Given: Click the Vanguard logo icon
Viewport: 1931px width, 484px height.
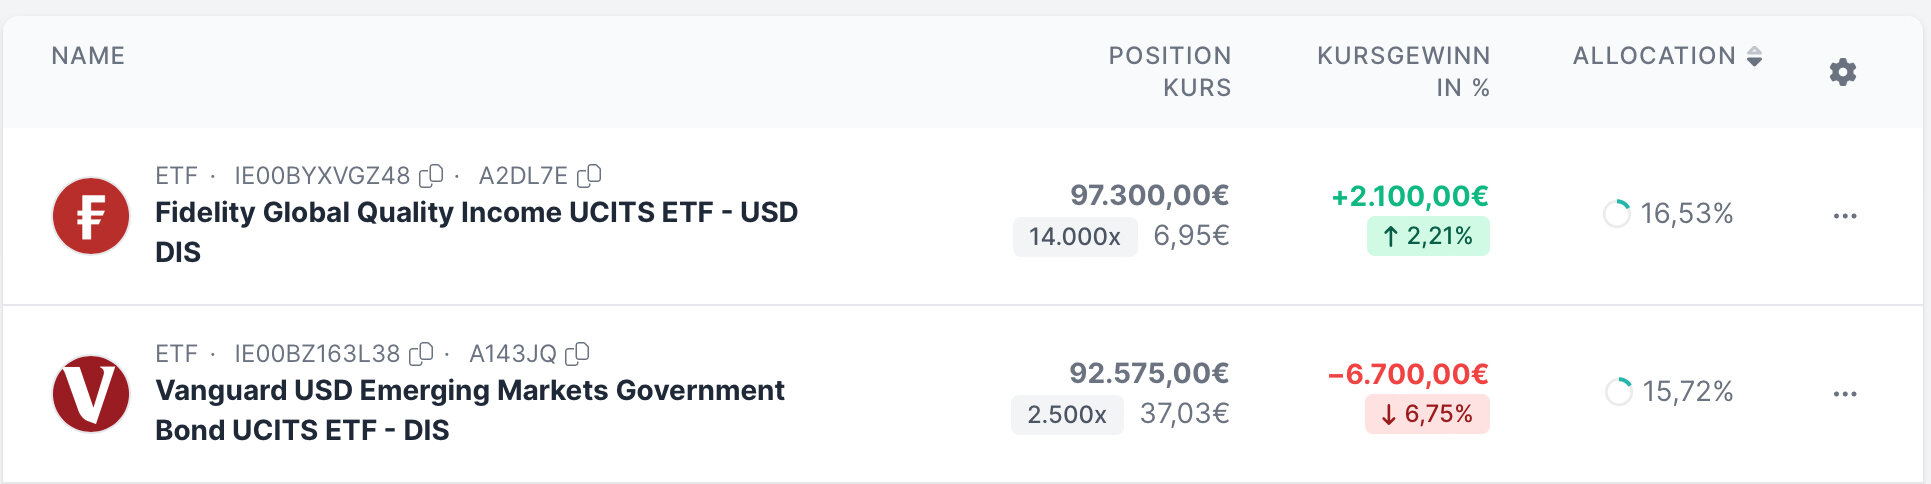Looking at the screenshot, I should 91,394.
